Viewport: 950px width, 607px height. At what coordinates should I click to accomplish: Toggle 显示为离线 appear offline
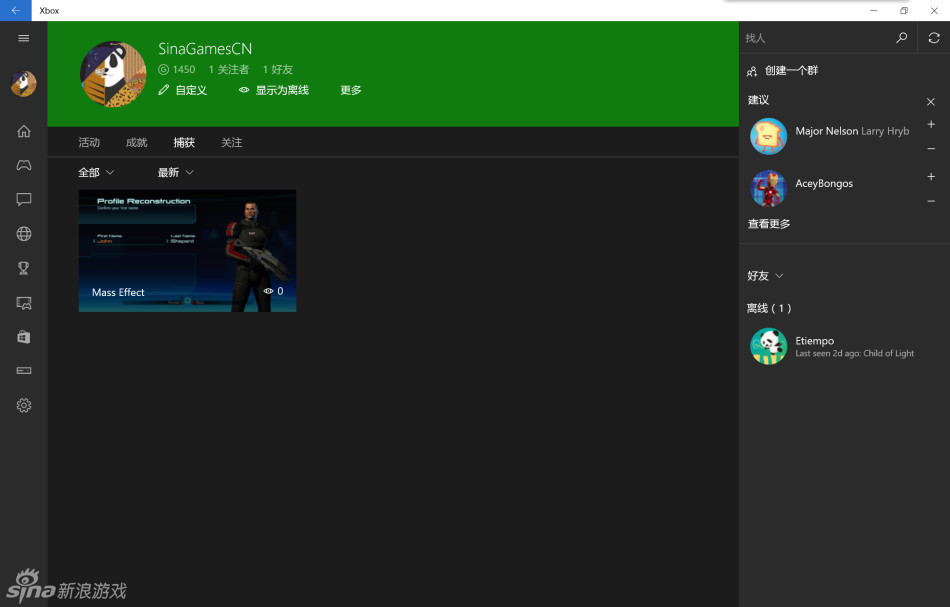274,90
